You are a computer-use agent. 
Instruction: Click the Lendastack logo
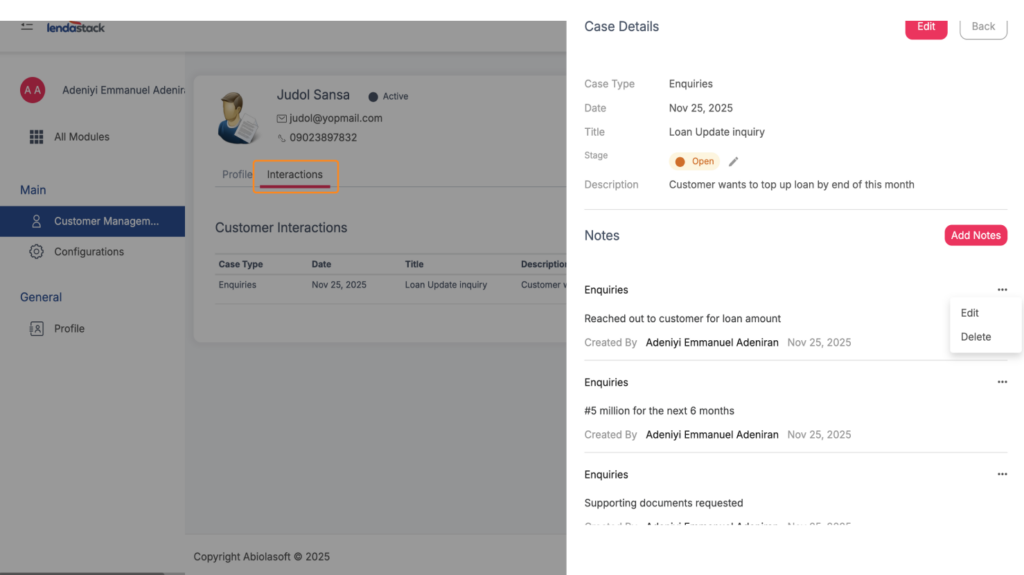click(x=76, y=27)
